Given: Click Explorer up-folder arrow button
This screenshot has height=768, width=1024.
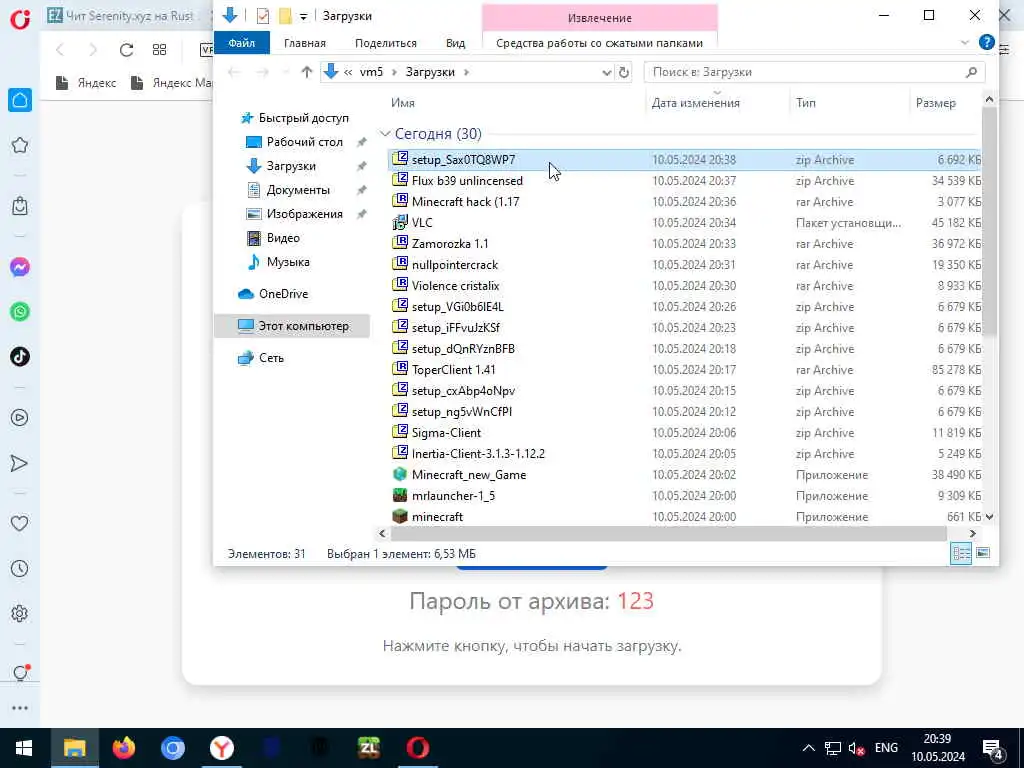Looking at the screenshot, I should tap(306, 72).
